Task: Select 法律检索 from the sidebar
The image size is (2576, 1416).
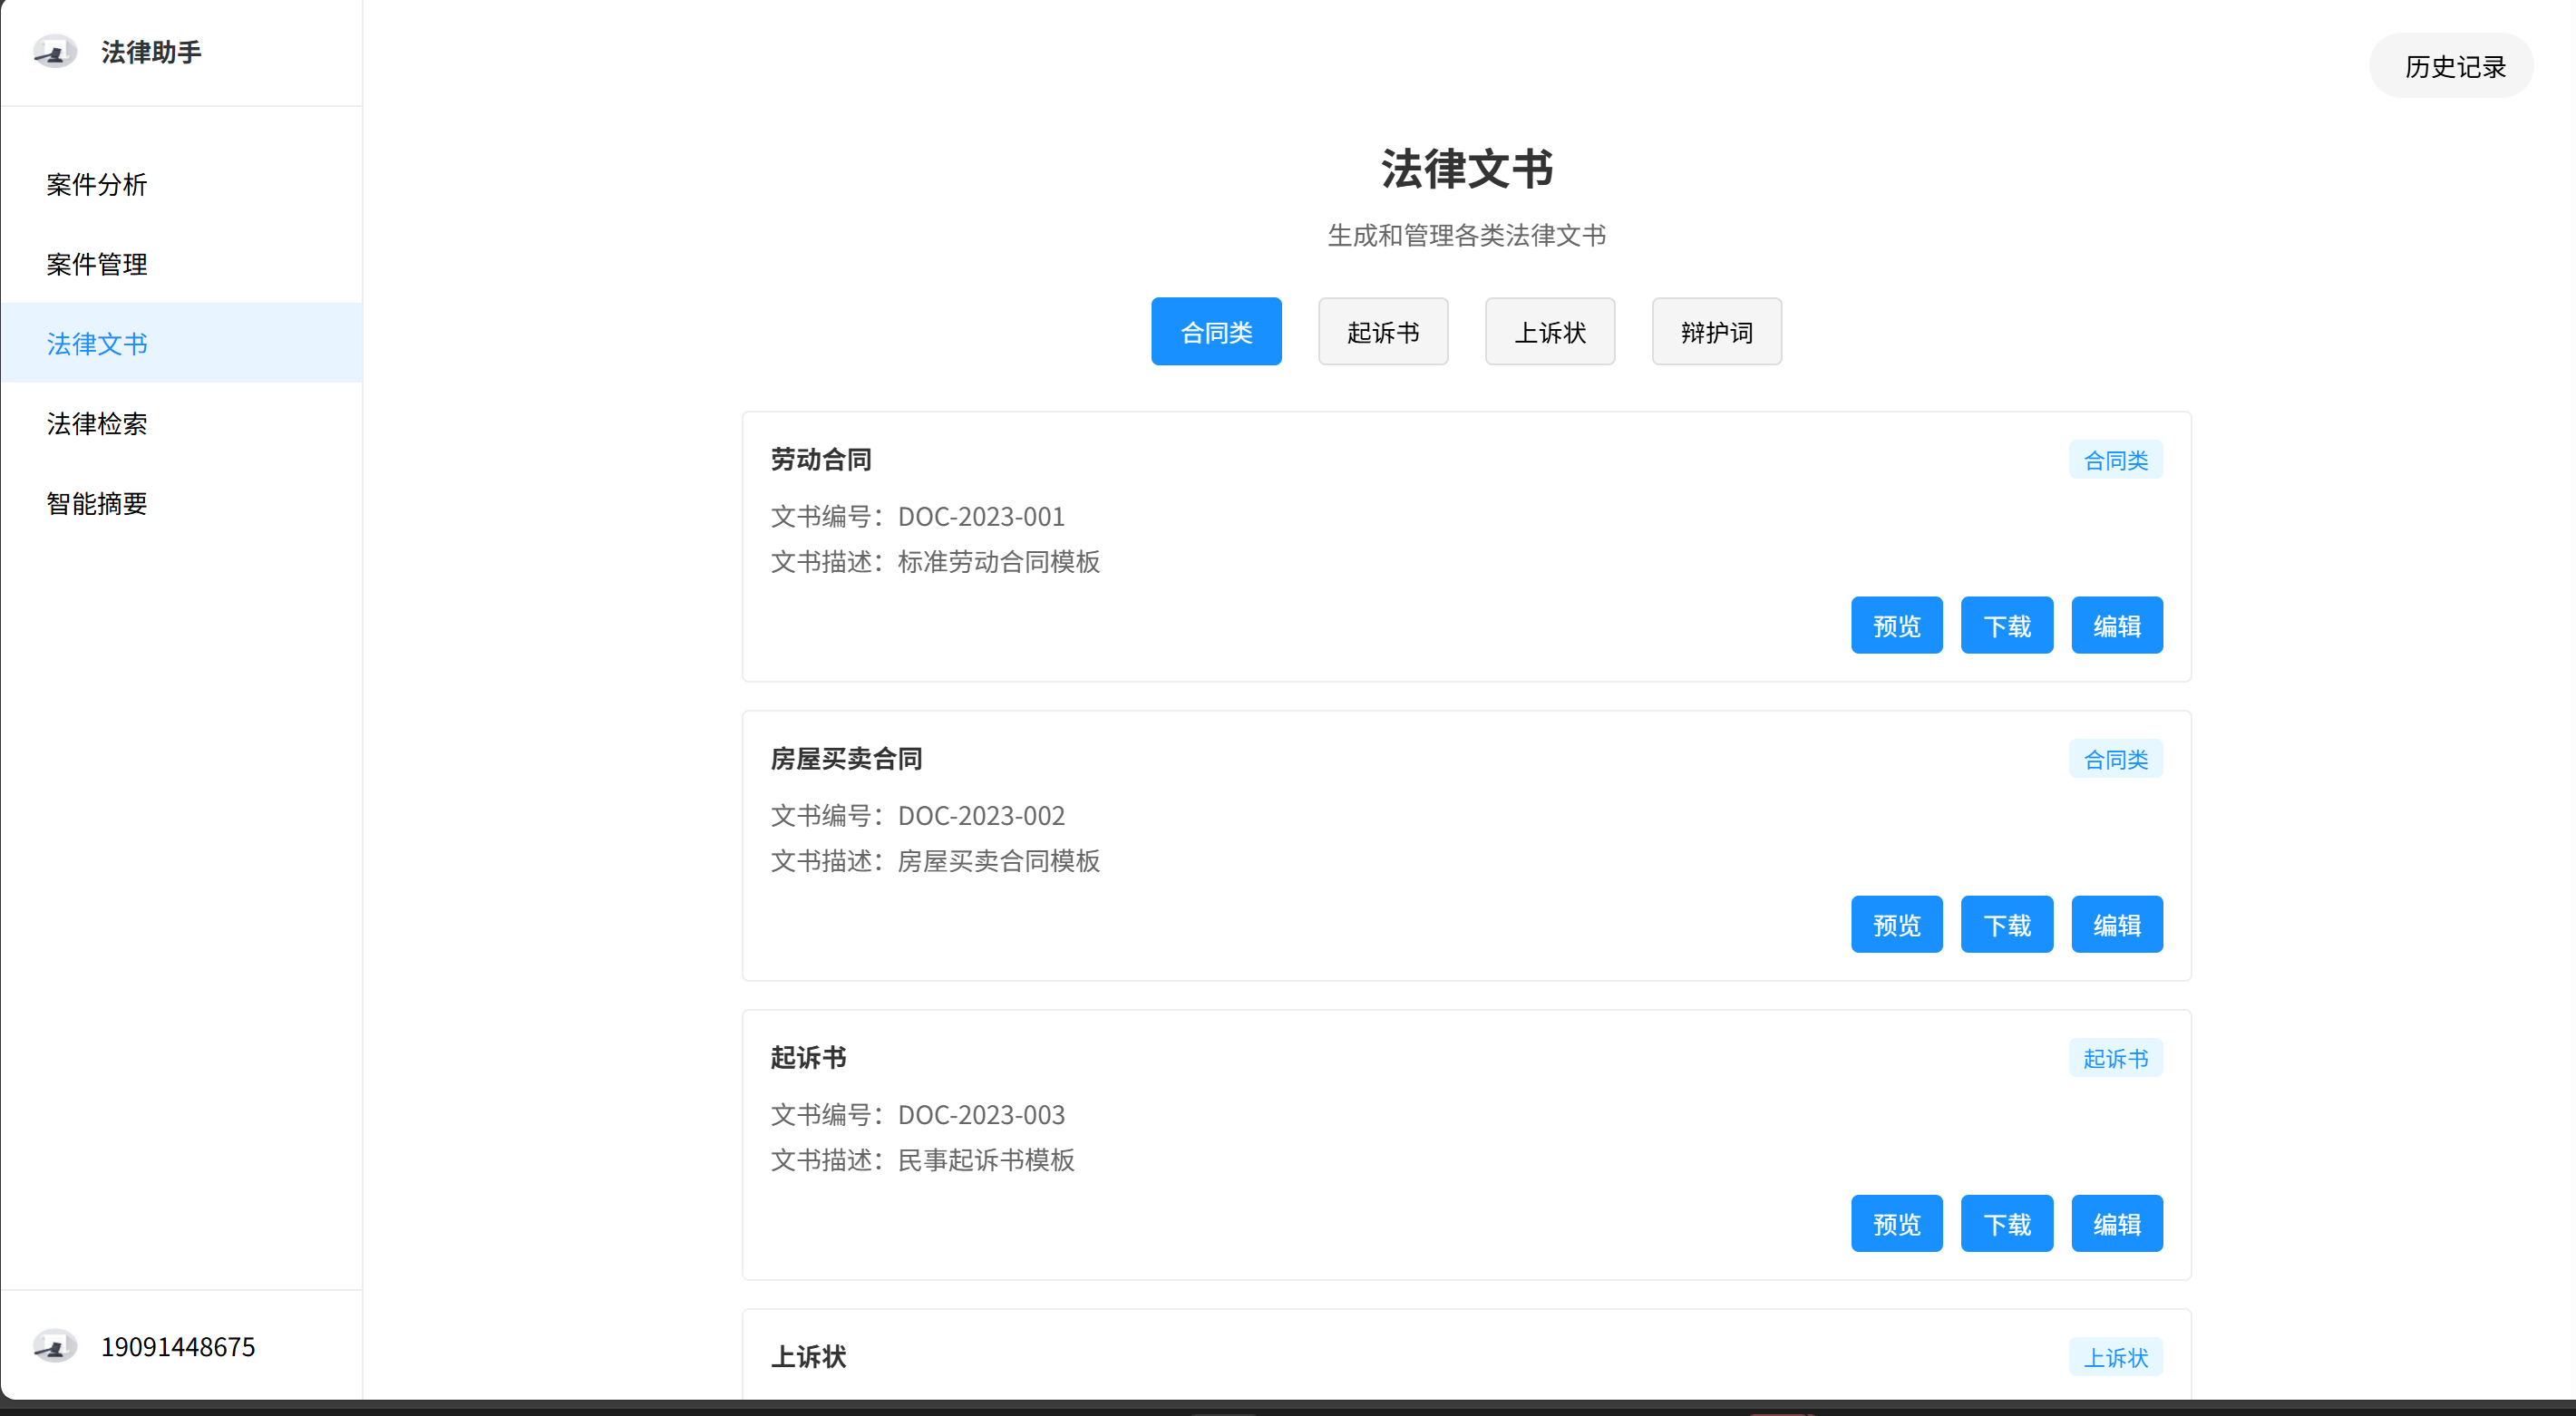Action: click(x=97, y=423)
